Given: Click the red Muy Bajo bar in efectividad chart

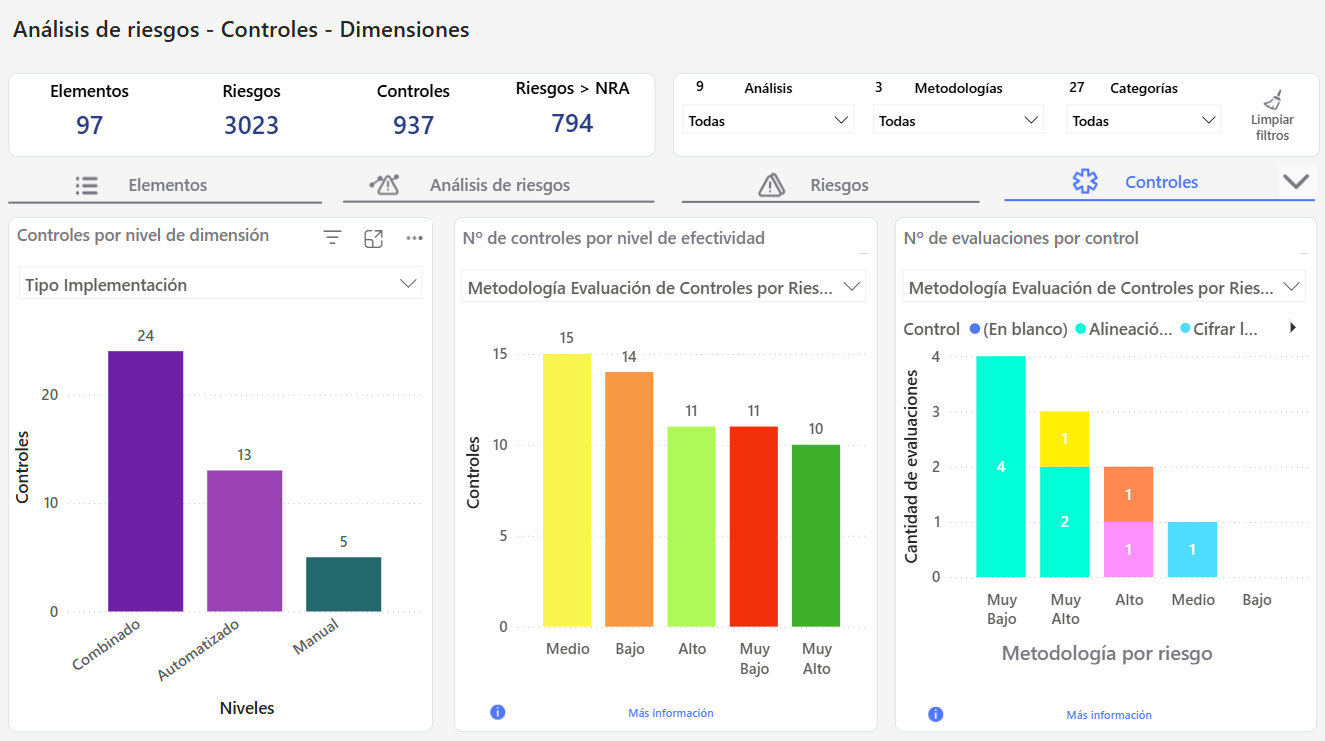Looking at the screenshot, I should click(x=754, y=526).
